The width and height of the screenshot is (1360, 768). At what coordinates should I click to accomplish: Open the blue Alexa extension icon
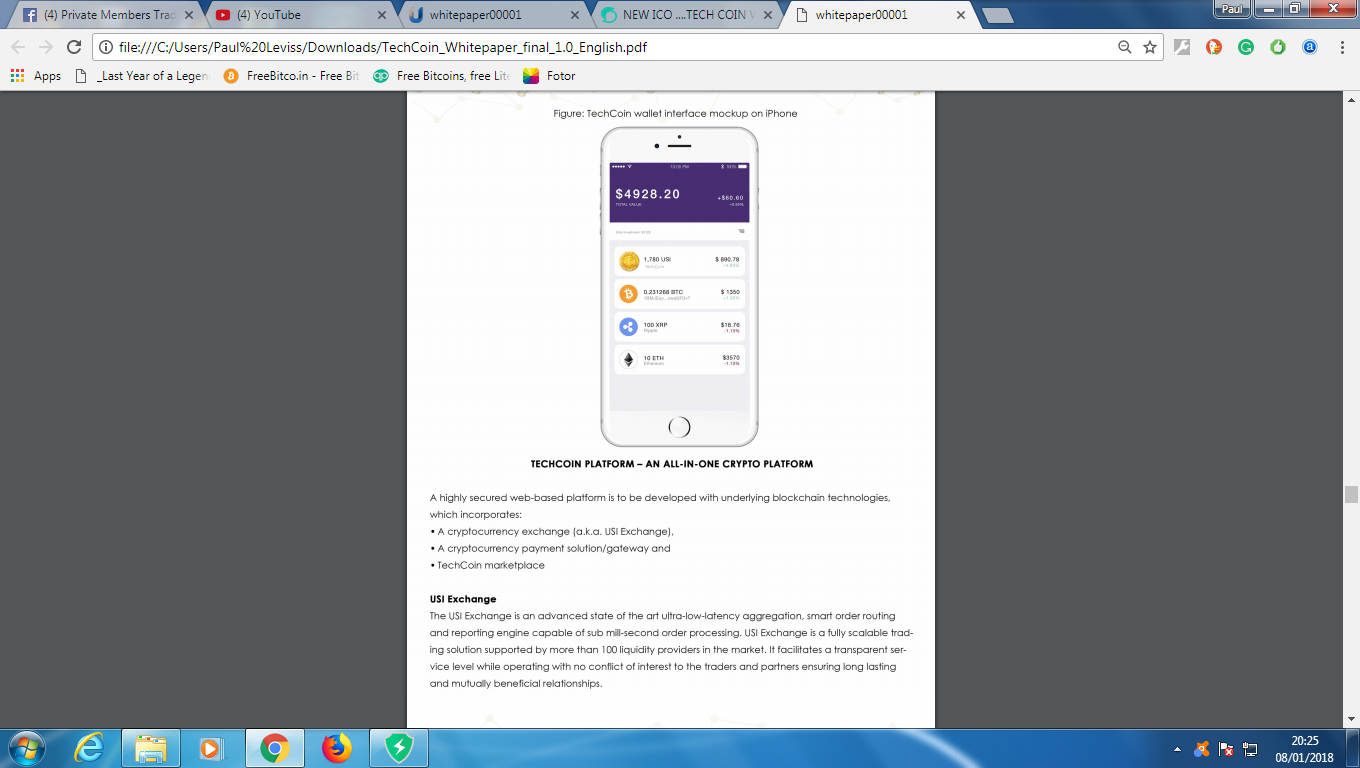(1310, 47)
